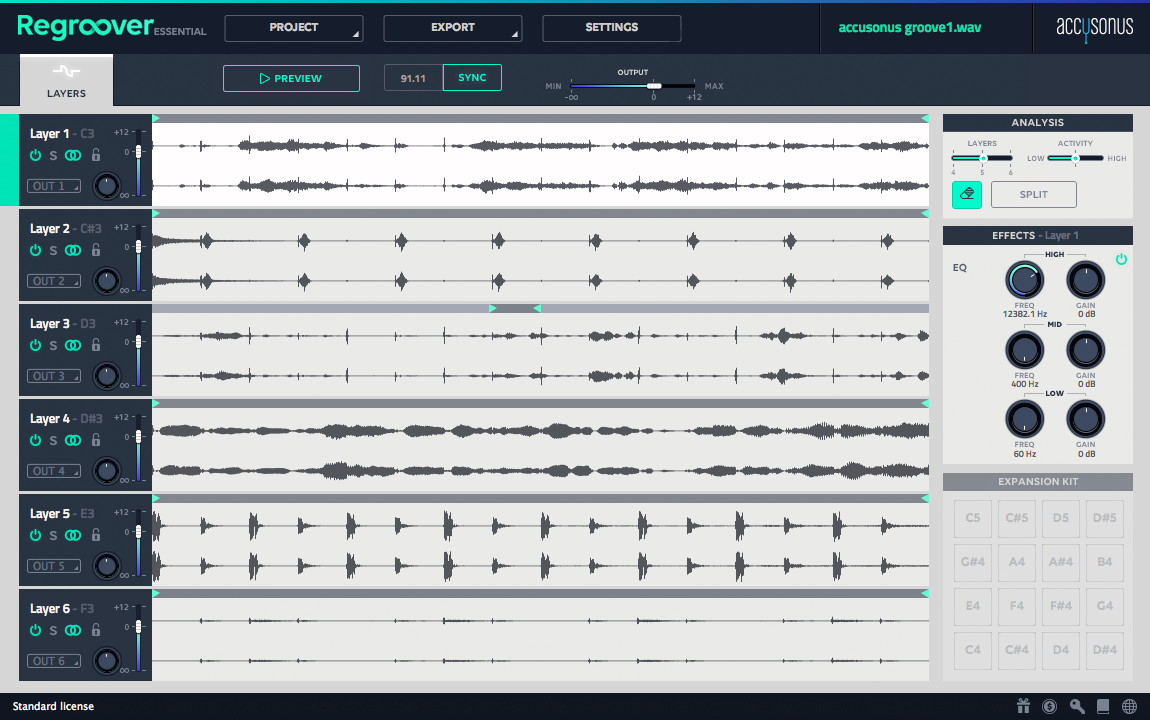Solo Layer 3
Viewport: 1150px width, 720px height.
coord(53,345)
